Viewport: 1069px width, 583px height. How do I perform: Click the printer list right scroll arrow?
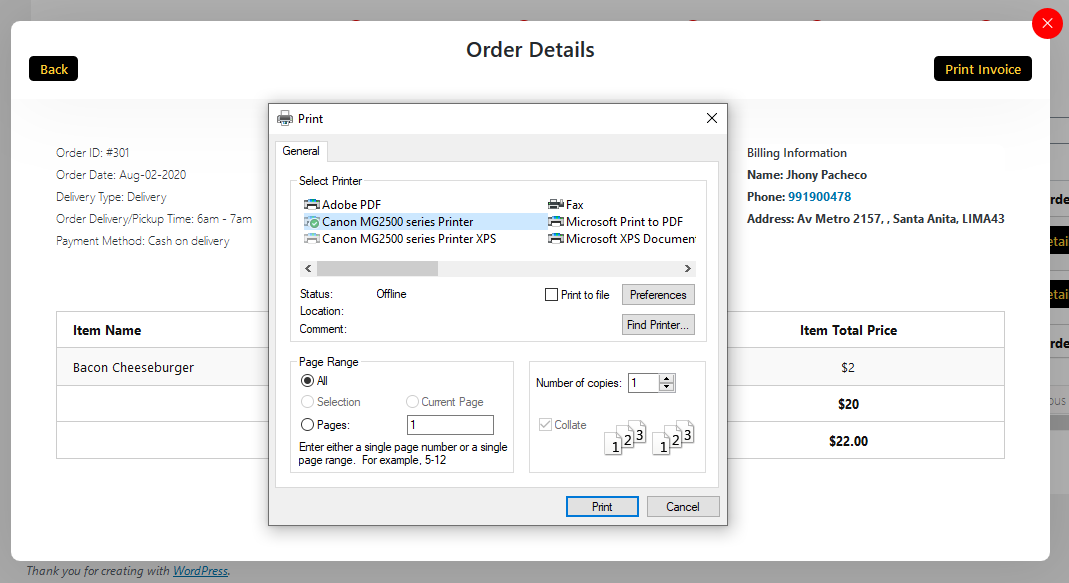click(688, 269)
